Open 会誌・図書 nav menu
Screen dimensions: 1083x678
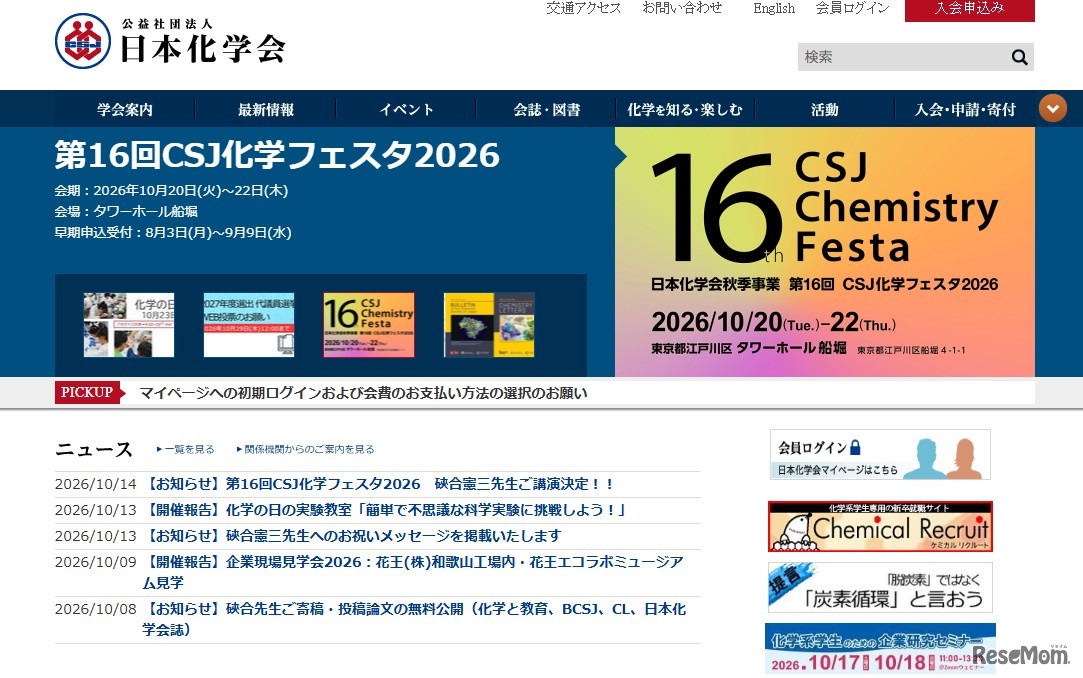[546, 109]
